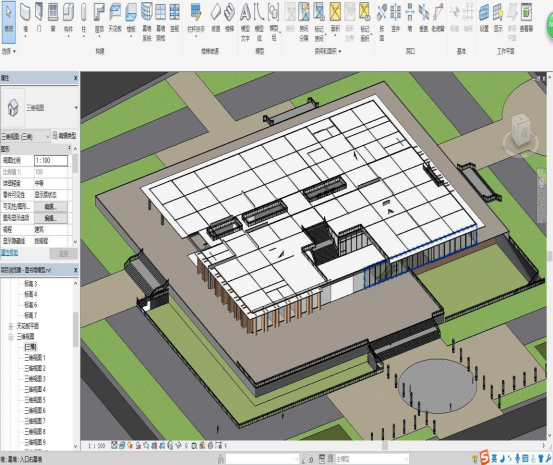Viewport: 553px width, 465px height.
Task: Click the Visual Style view control icon
Action: click(122, 446)
